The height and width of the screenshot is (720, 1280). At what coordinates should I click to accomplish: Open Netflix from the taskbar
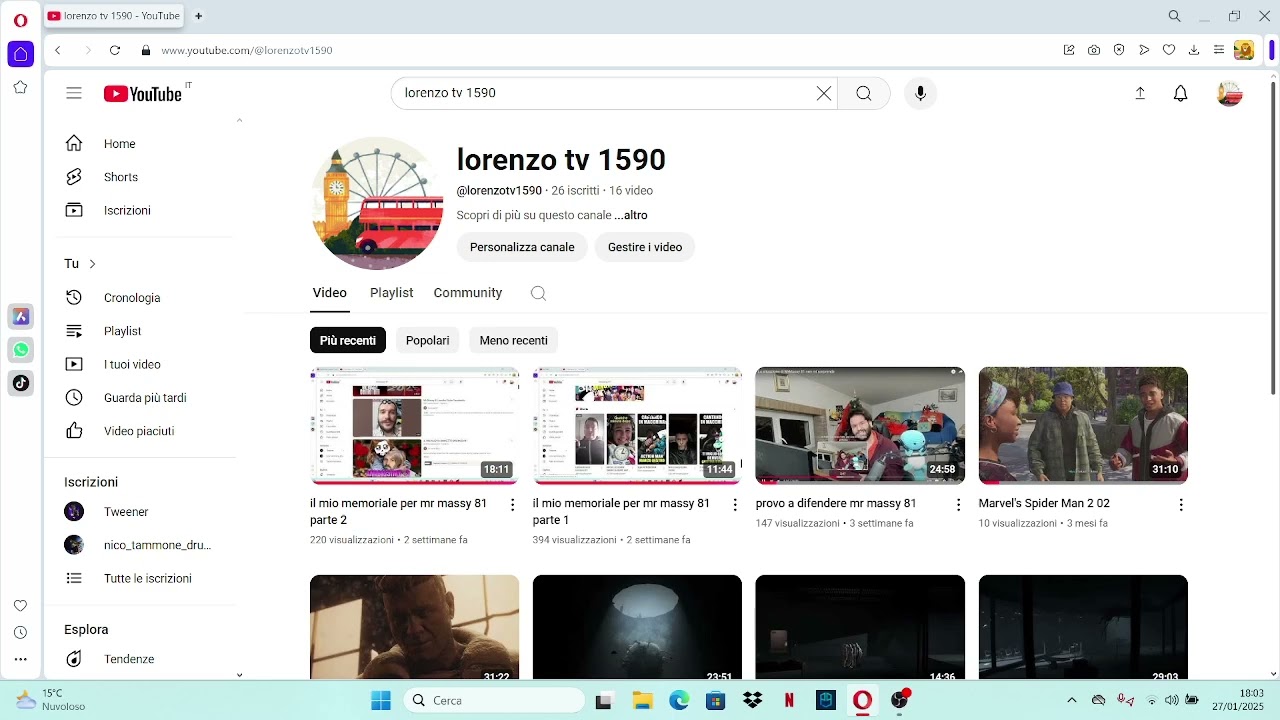[789, 700]
